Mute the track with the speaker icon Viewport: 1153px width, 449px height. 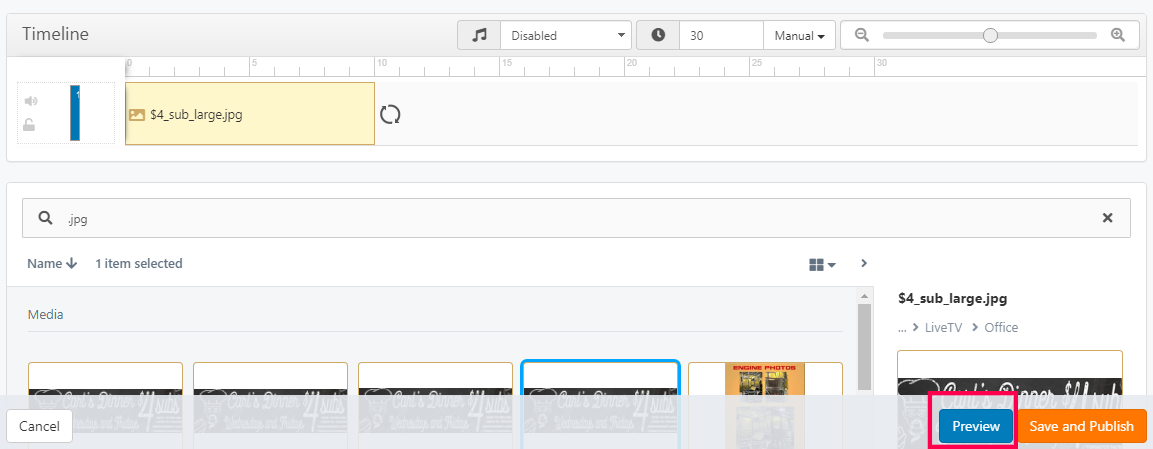(x=31, y=101)
